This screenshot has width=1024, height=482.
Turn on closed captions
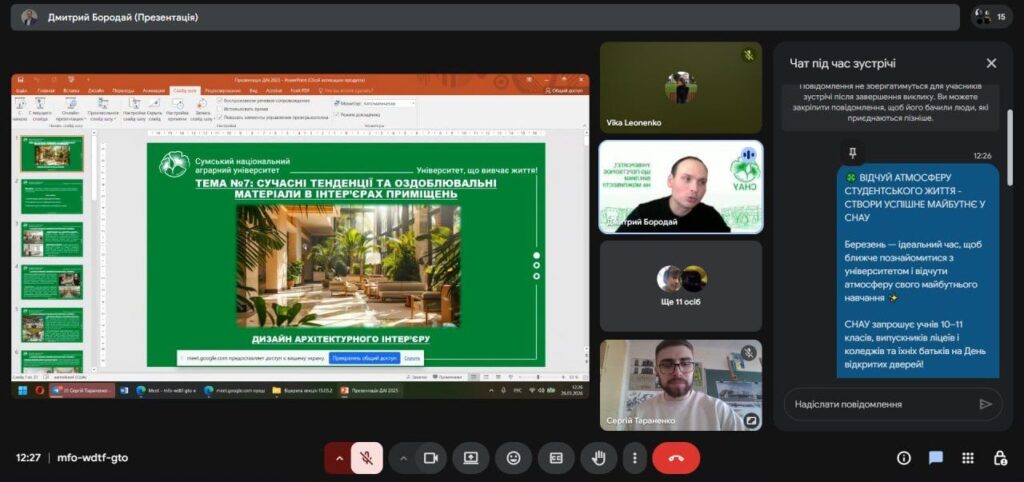[x=556, y=458]
